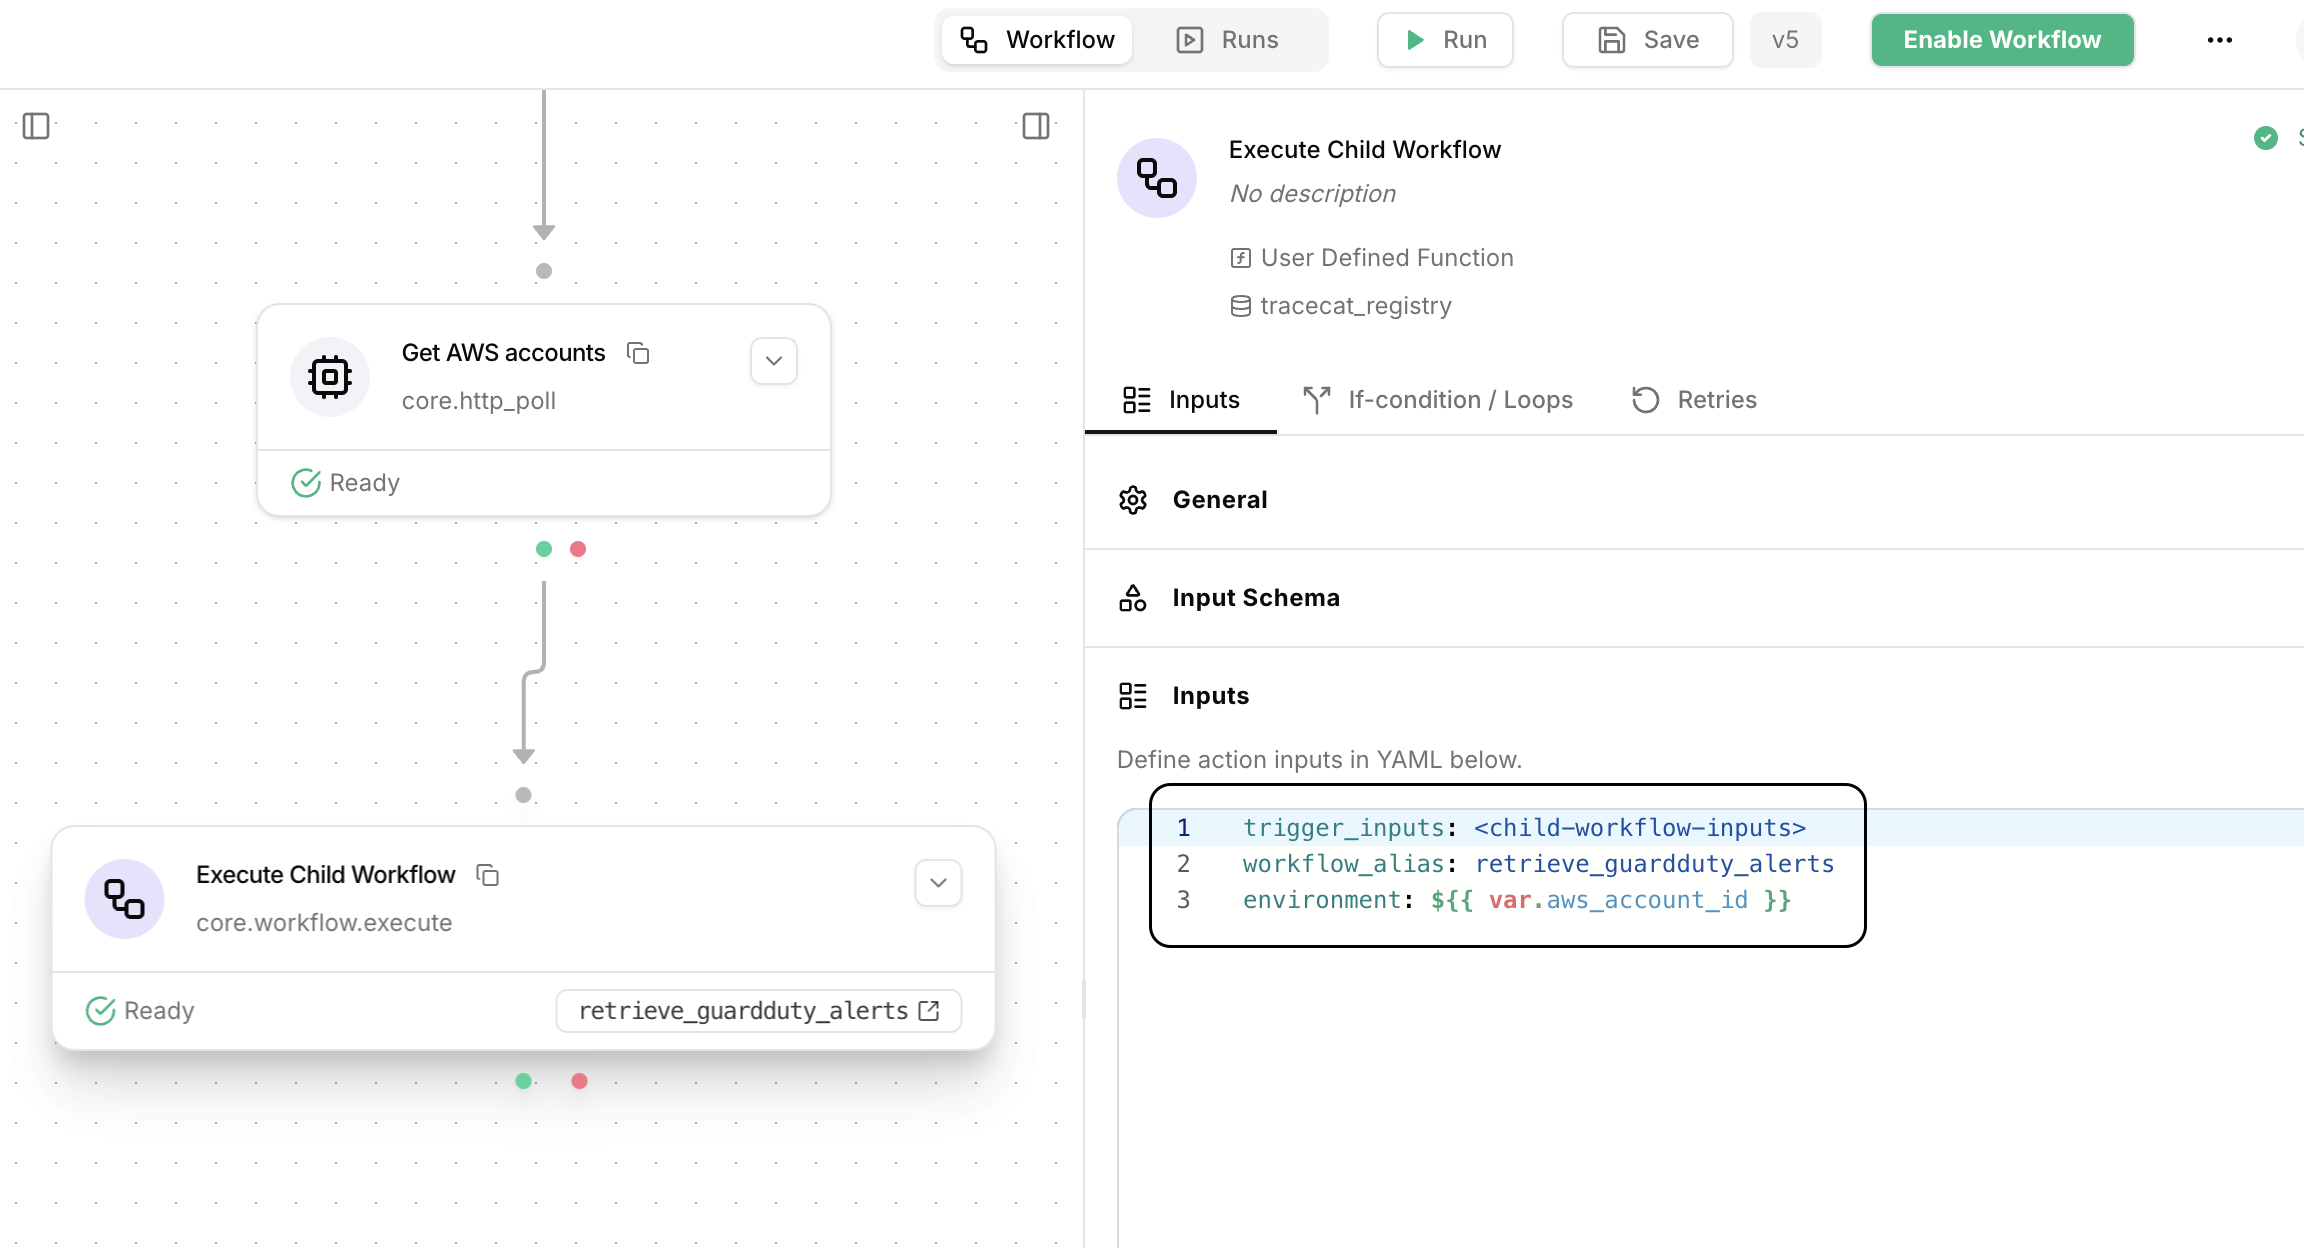Click the General gear icon

tap(1133, 500)
